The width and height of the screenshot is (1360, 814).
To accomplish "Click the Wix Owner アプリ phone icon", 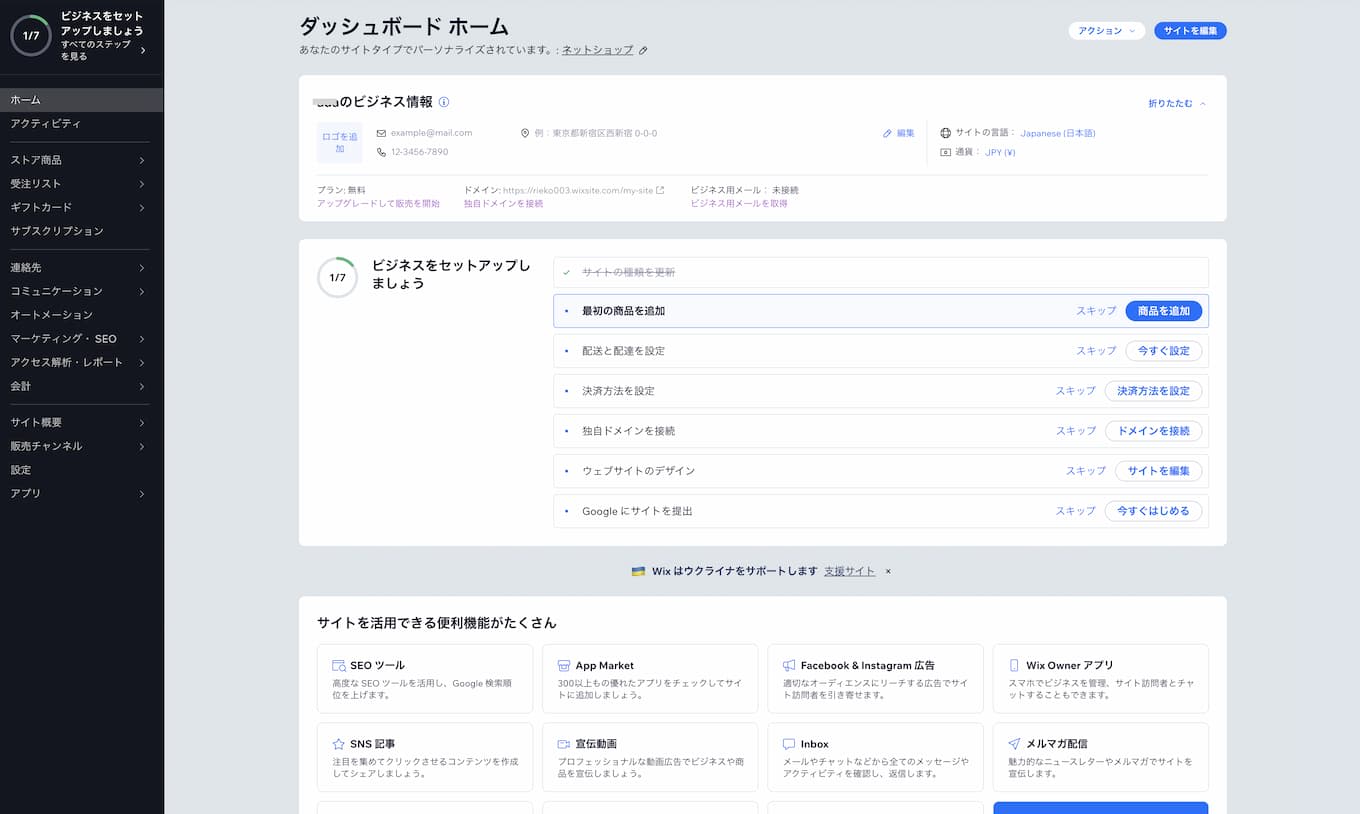I will tap(1014, 665).
